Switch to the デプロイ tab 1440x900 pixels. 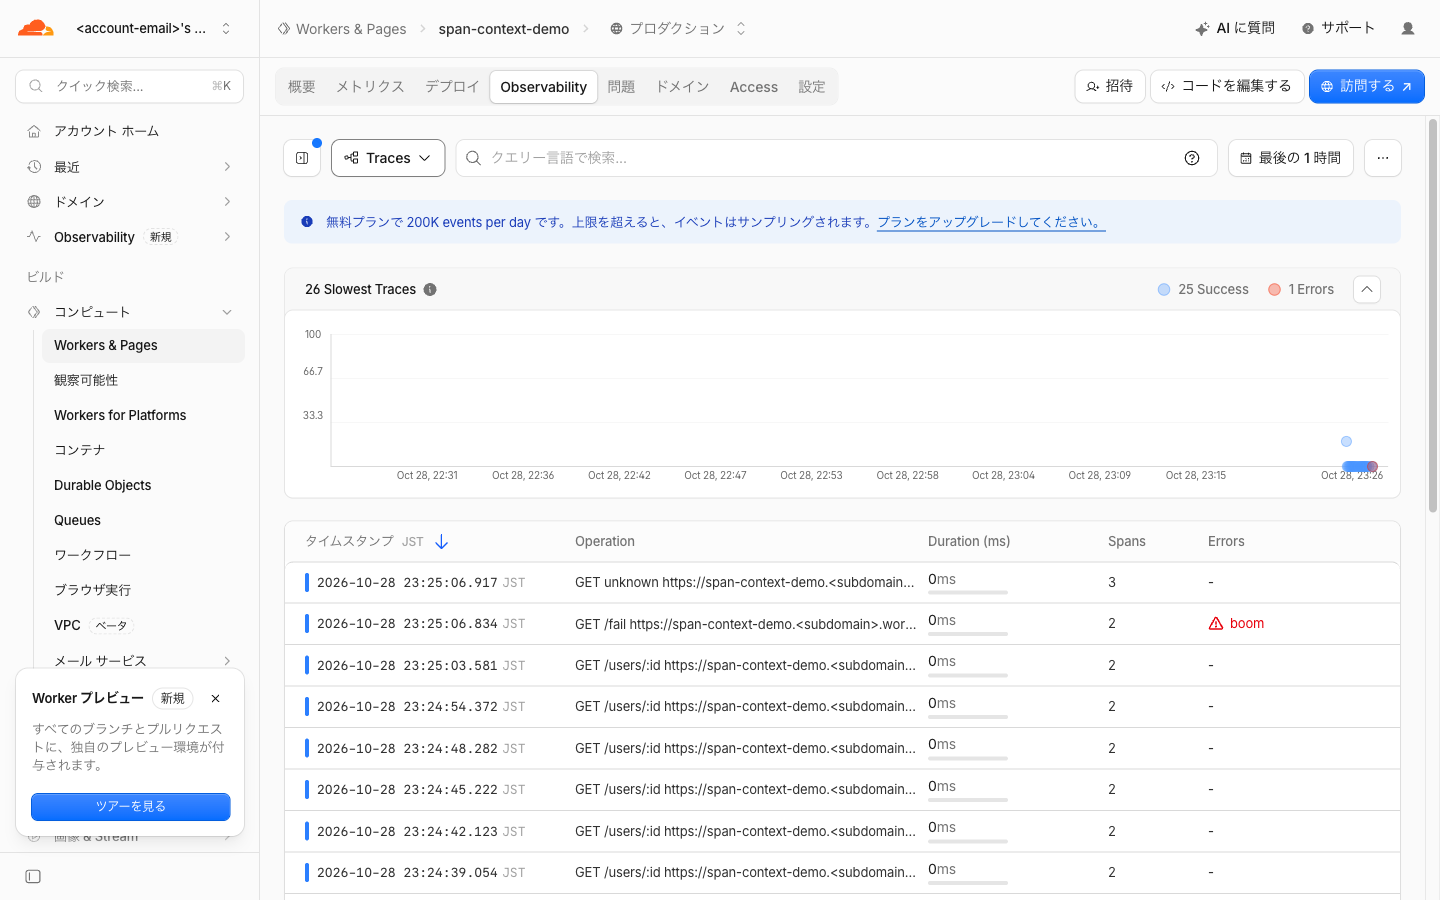[452, 87]
